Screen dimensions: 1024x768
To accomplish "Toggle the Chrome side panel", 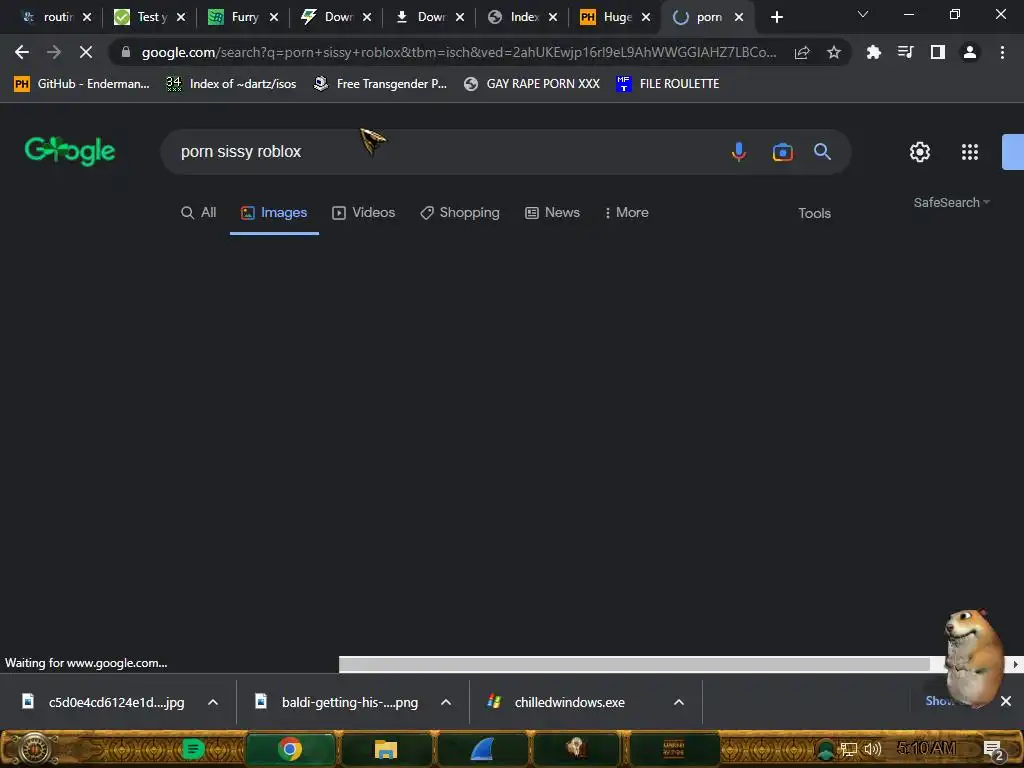I will [x=938, y=52].
